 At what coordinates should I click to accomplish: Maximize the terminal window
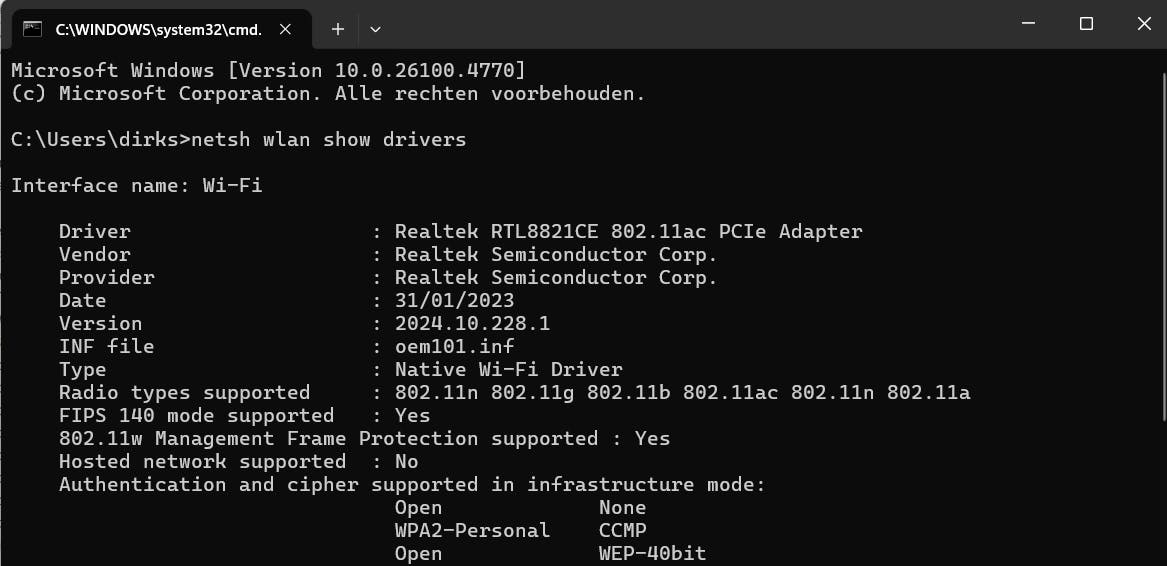pyautogui.click(x=1086, y=24)
